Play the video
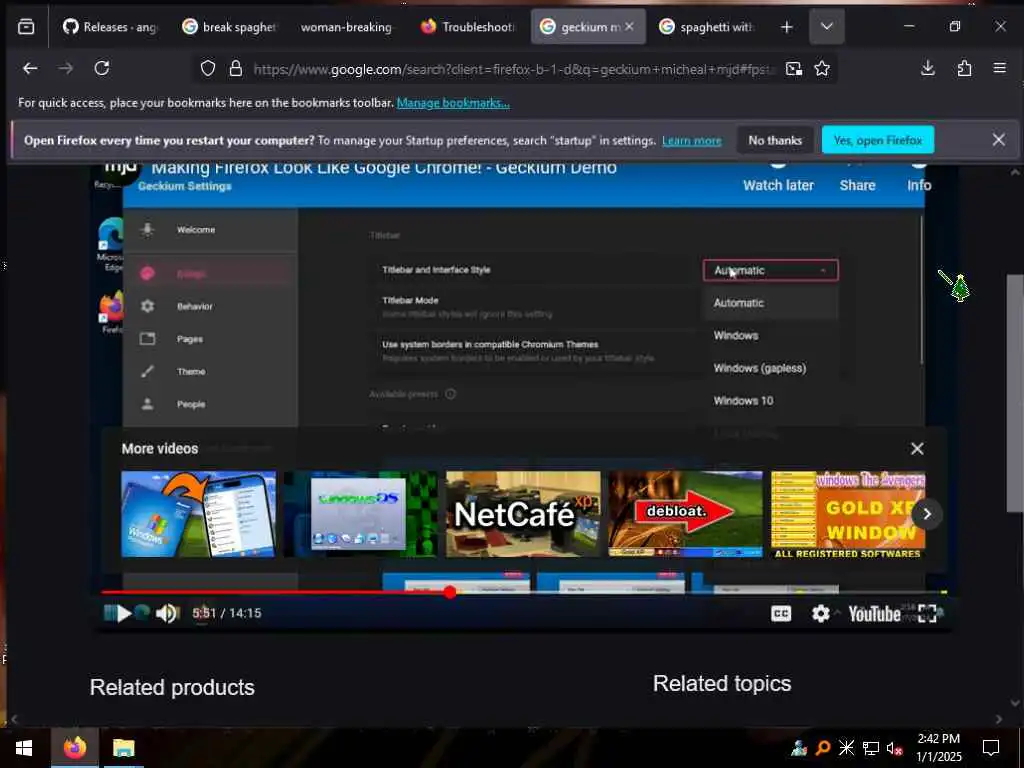 point(123,613)
